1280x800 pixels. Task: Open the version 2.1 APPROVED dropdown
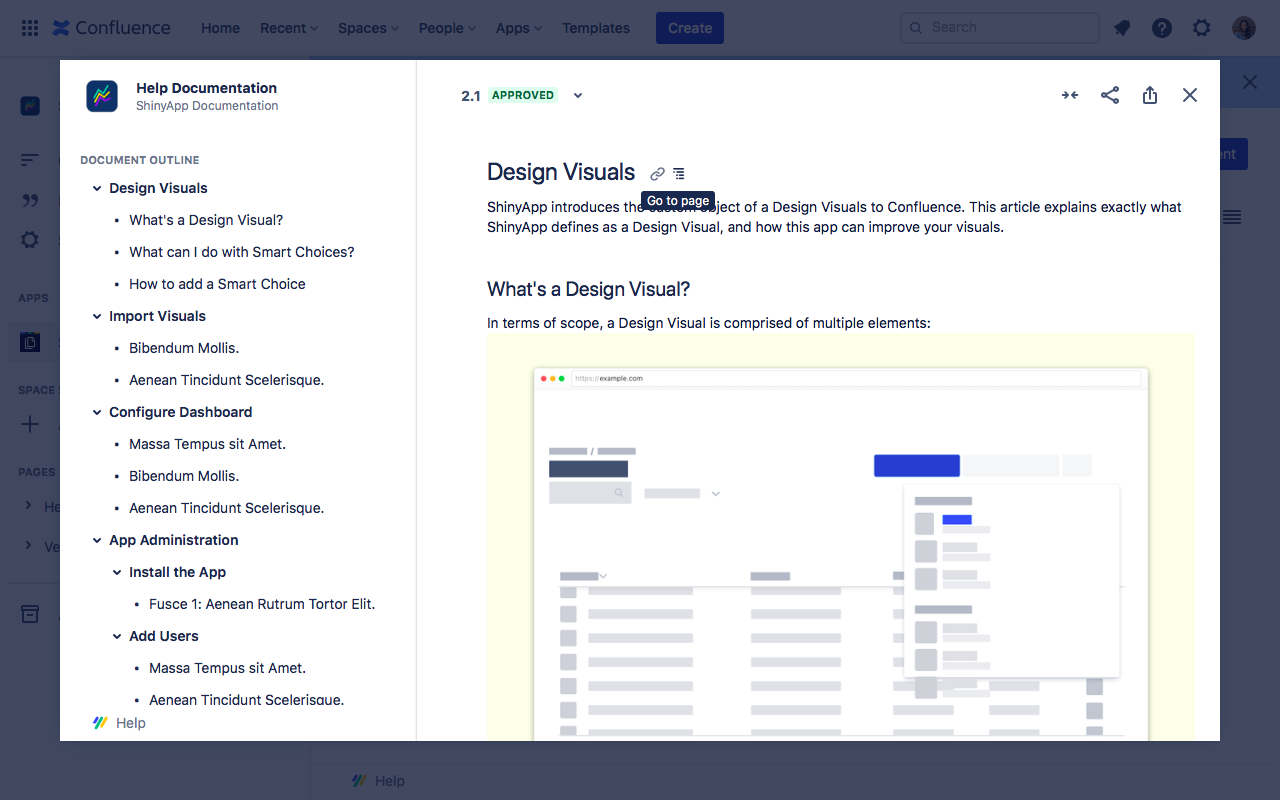[x=577, y=95]
